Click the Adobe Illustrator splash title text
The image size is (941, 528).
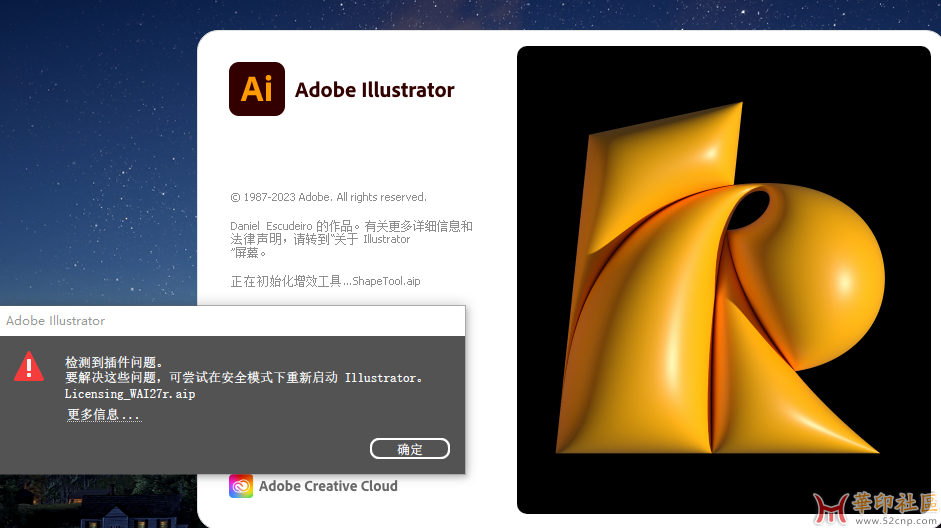tap(374, 90)
